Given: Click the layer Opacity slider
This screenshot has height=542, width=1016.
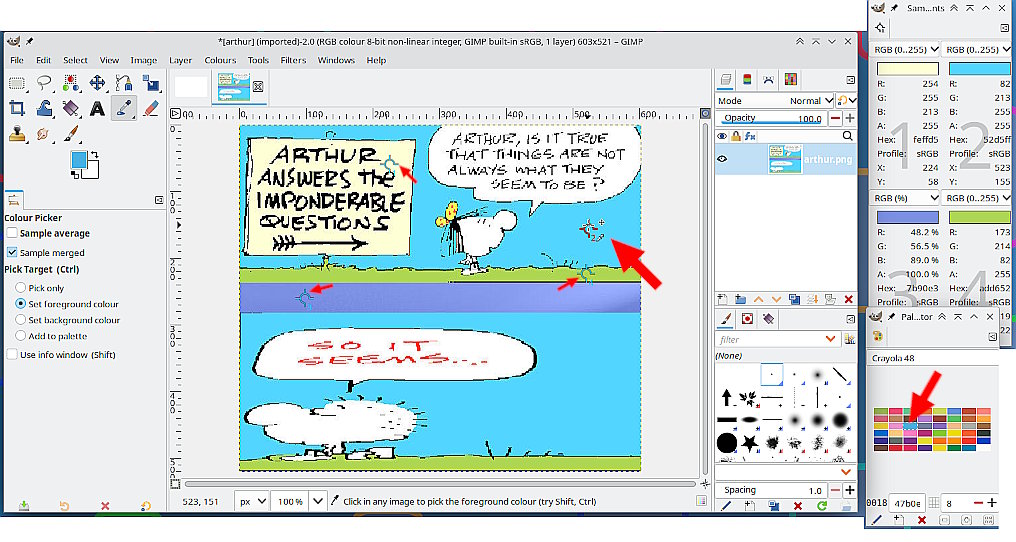Looking at the screenshot, I should (771, 118).
